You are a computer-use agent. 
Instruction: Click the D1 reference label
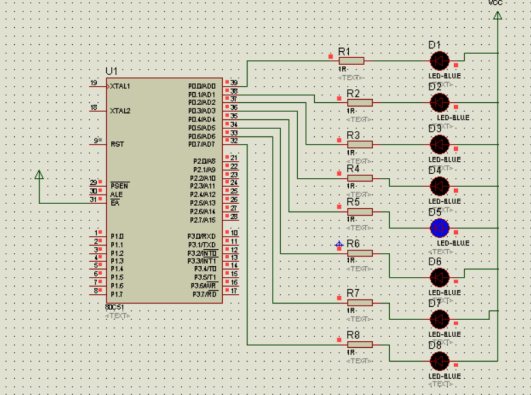[x=435, y=45]
